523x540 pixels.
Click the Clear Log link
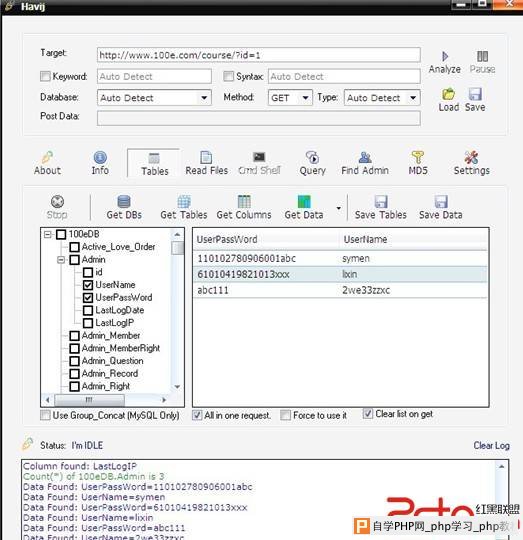click(491, 445)
